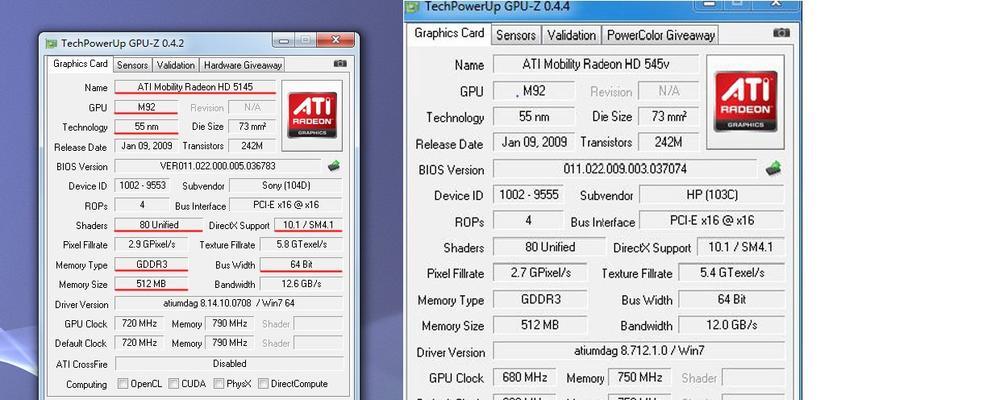Switch to the Hardware Giveaway tab
1008x400 pixels.
pos(242,65)
